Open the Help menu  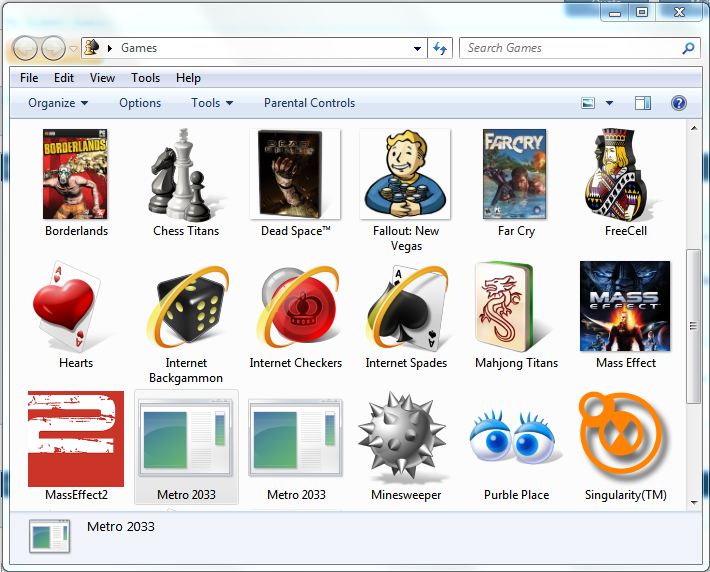tap(188, 78)
